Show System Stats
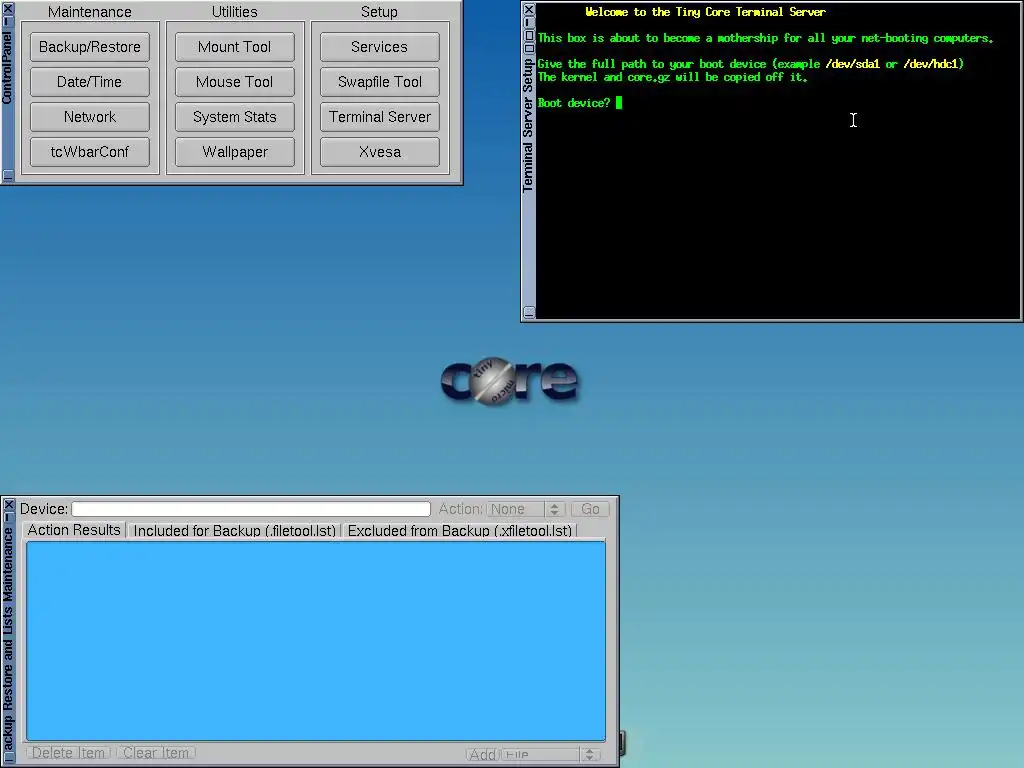This screenshot has width=1024, height=768. [234, 117]
